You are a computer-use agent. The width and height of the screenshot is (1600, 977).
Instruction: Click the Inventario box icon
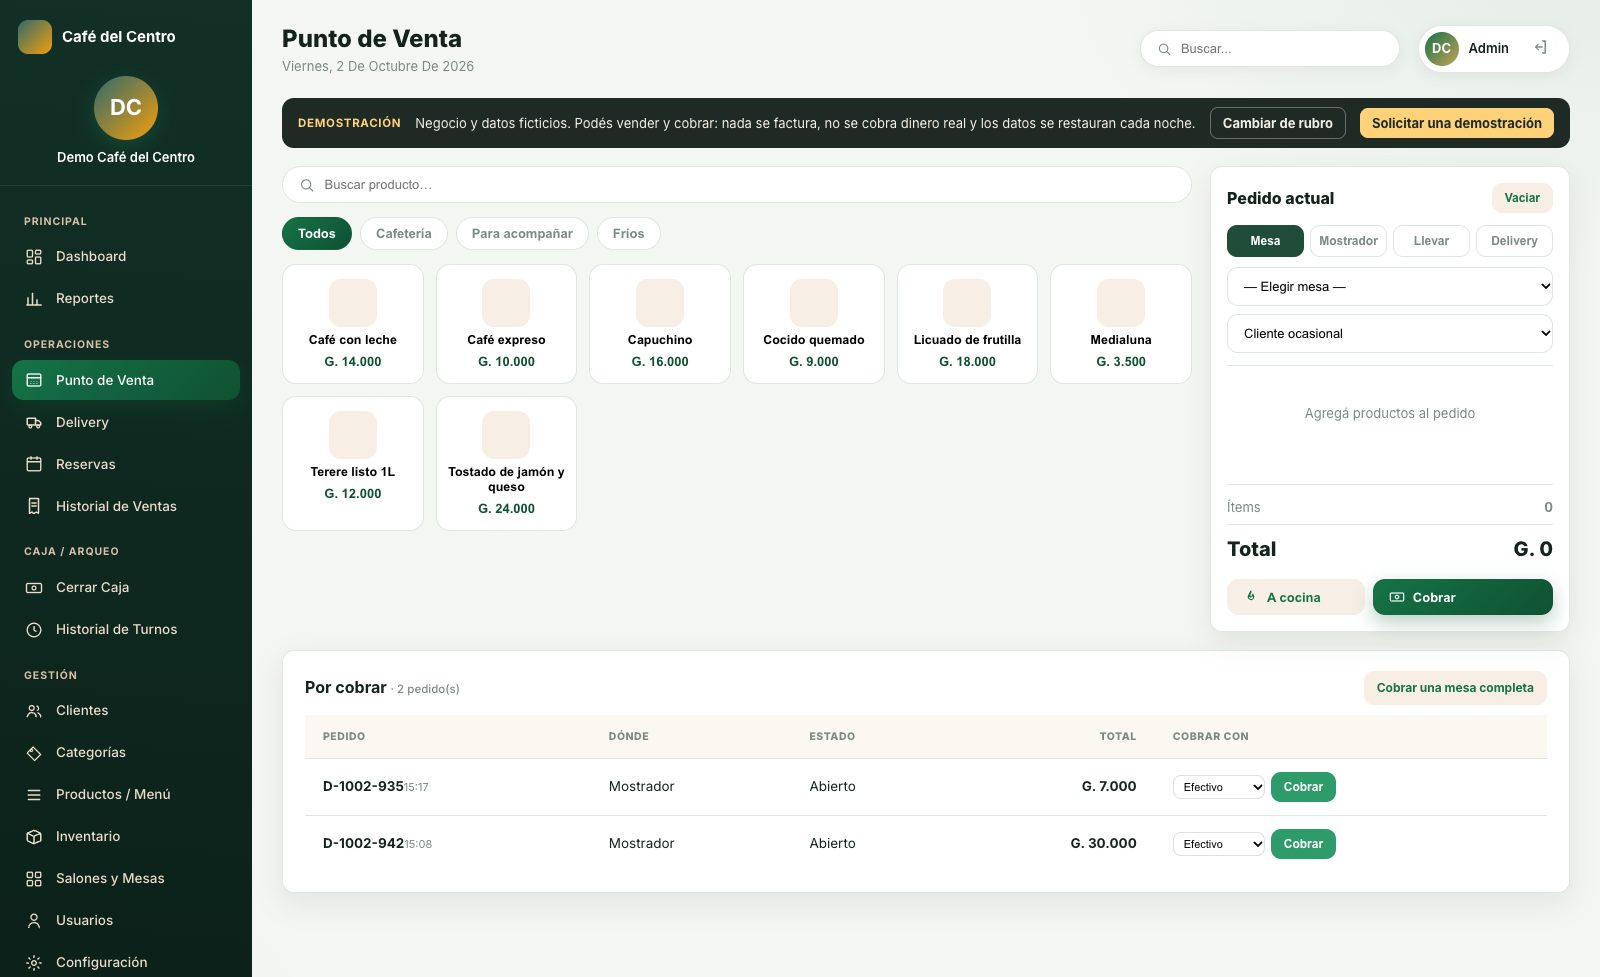click(34, 837)
